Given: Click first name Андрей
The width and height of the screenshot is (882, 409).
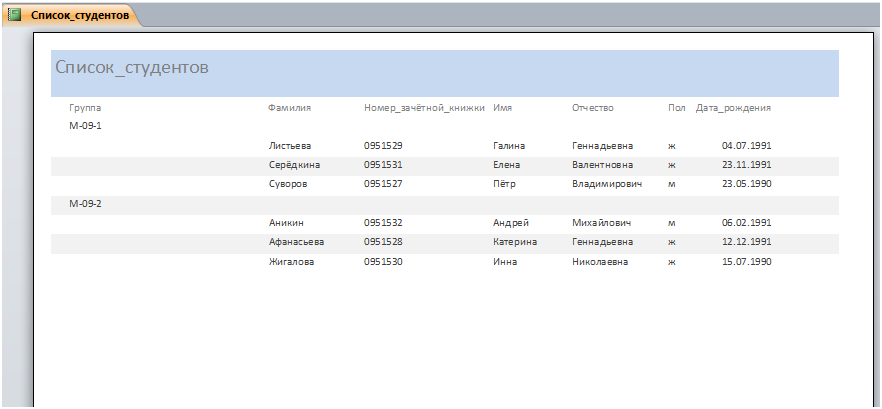Looking at the screenshot, I should click(511, 223).
